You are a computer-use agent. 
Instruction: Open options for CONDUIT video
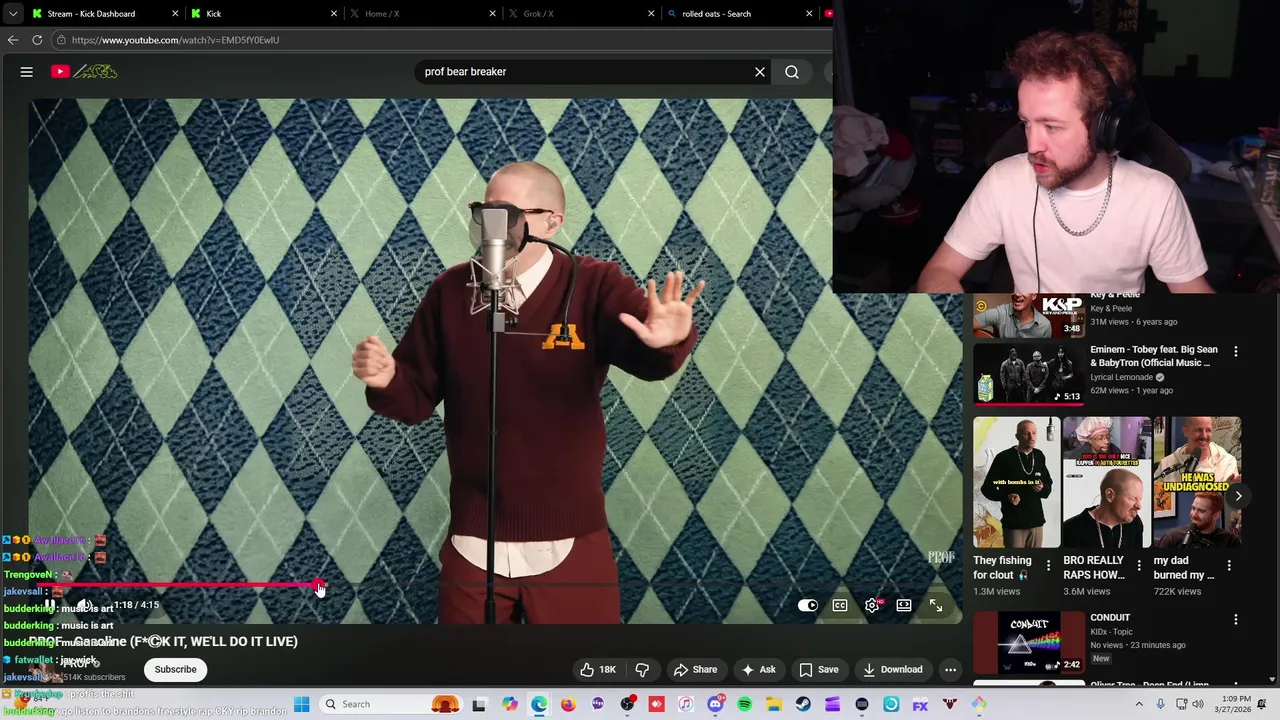point(1236,620)
